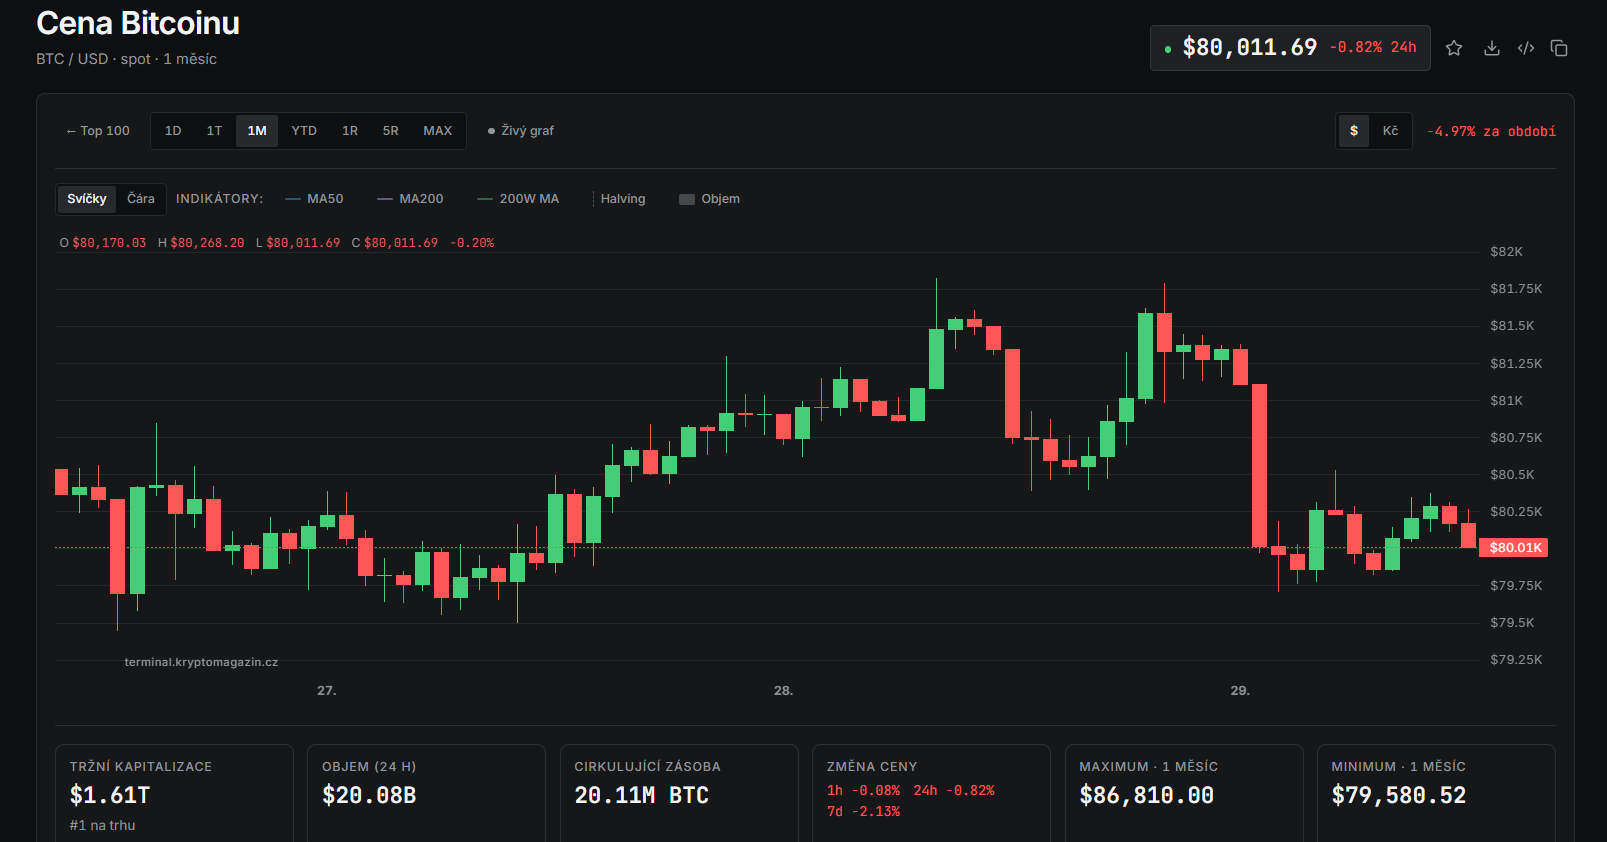Switch chart type to Čára line

click(141, 199)
